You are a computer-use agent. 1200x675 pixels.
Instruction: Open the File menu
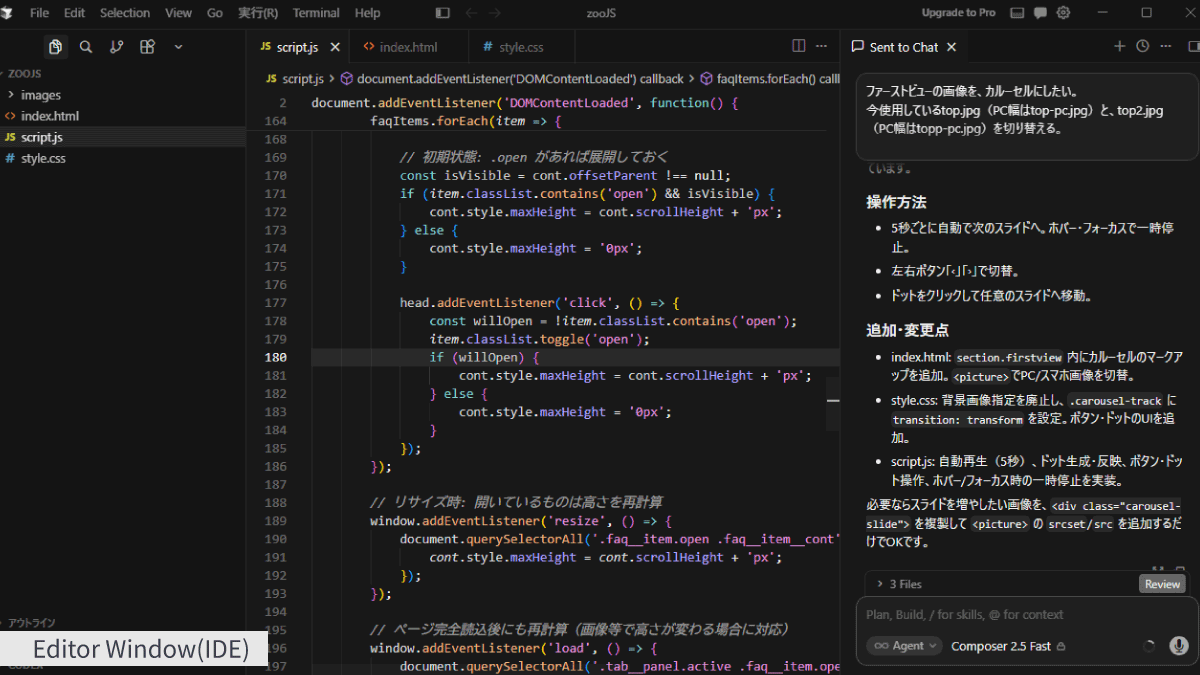coord(39,13)
